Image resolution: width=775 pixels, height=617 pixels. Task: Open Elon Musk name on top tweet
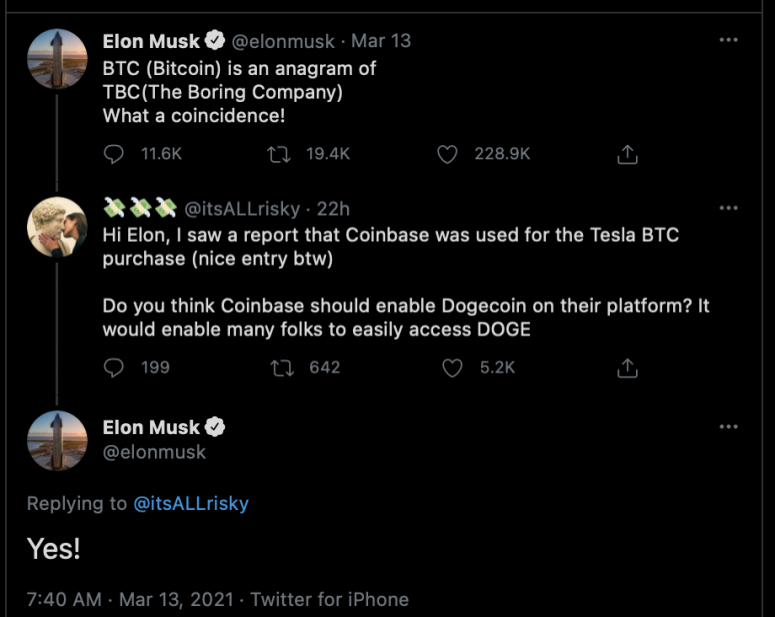tap(151, 41)
